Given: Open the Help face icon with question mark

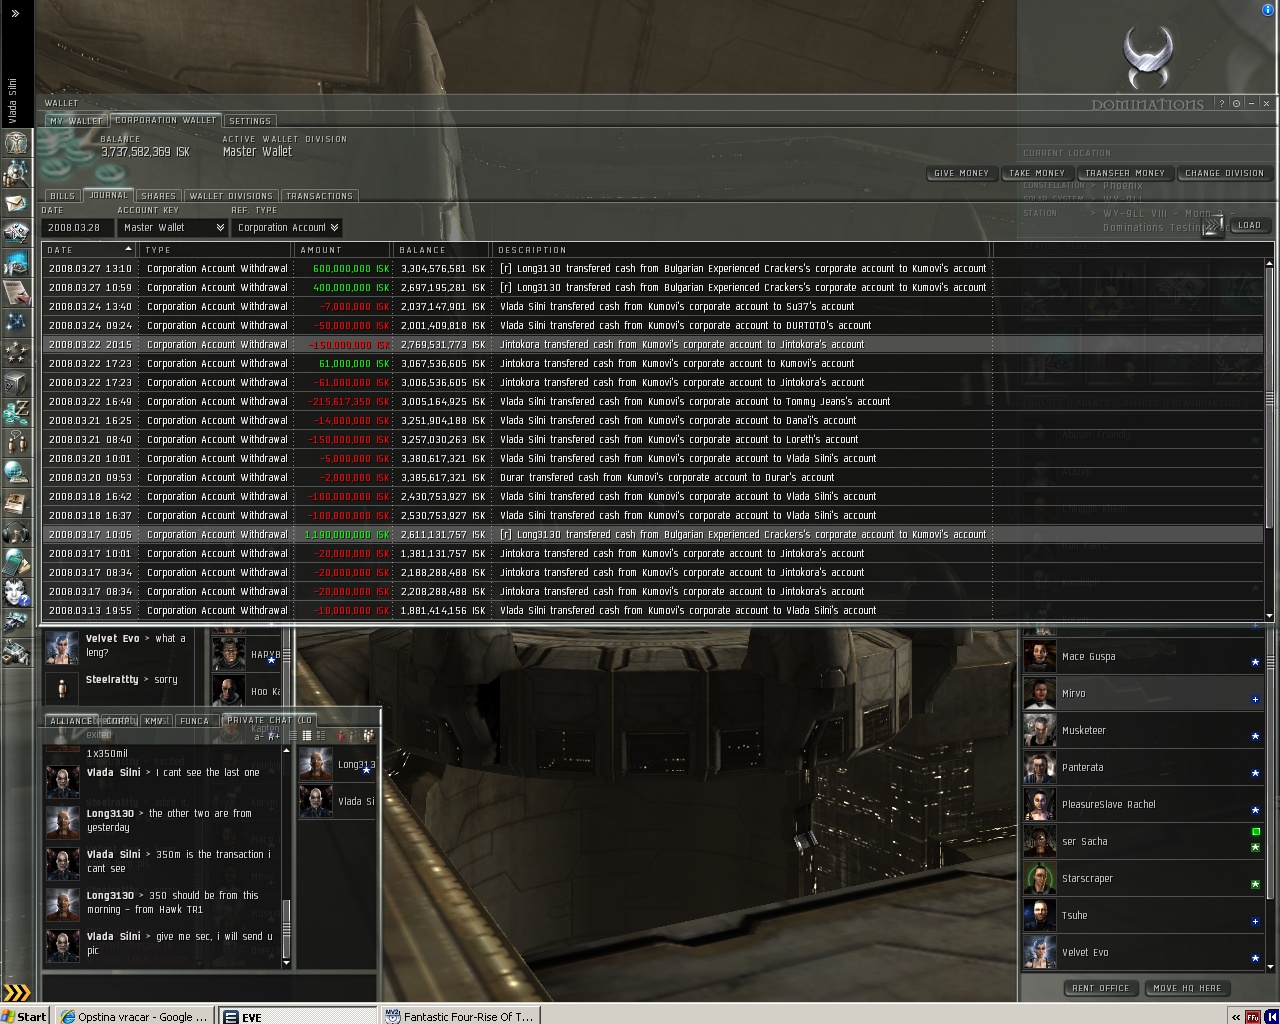Looking at the screenshot, I should pyautogui.click(x=16, y=592).
